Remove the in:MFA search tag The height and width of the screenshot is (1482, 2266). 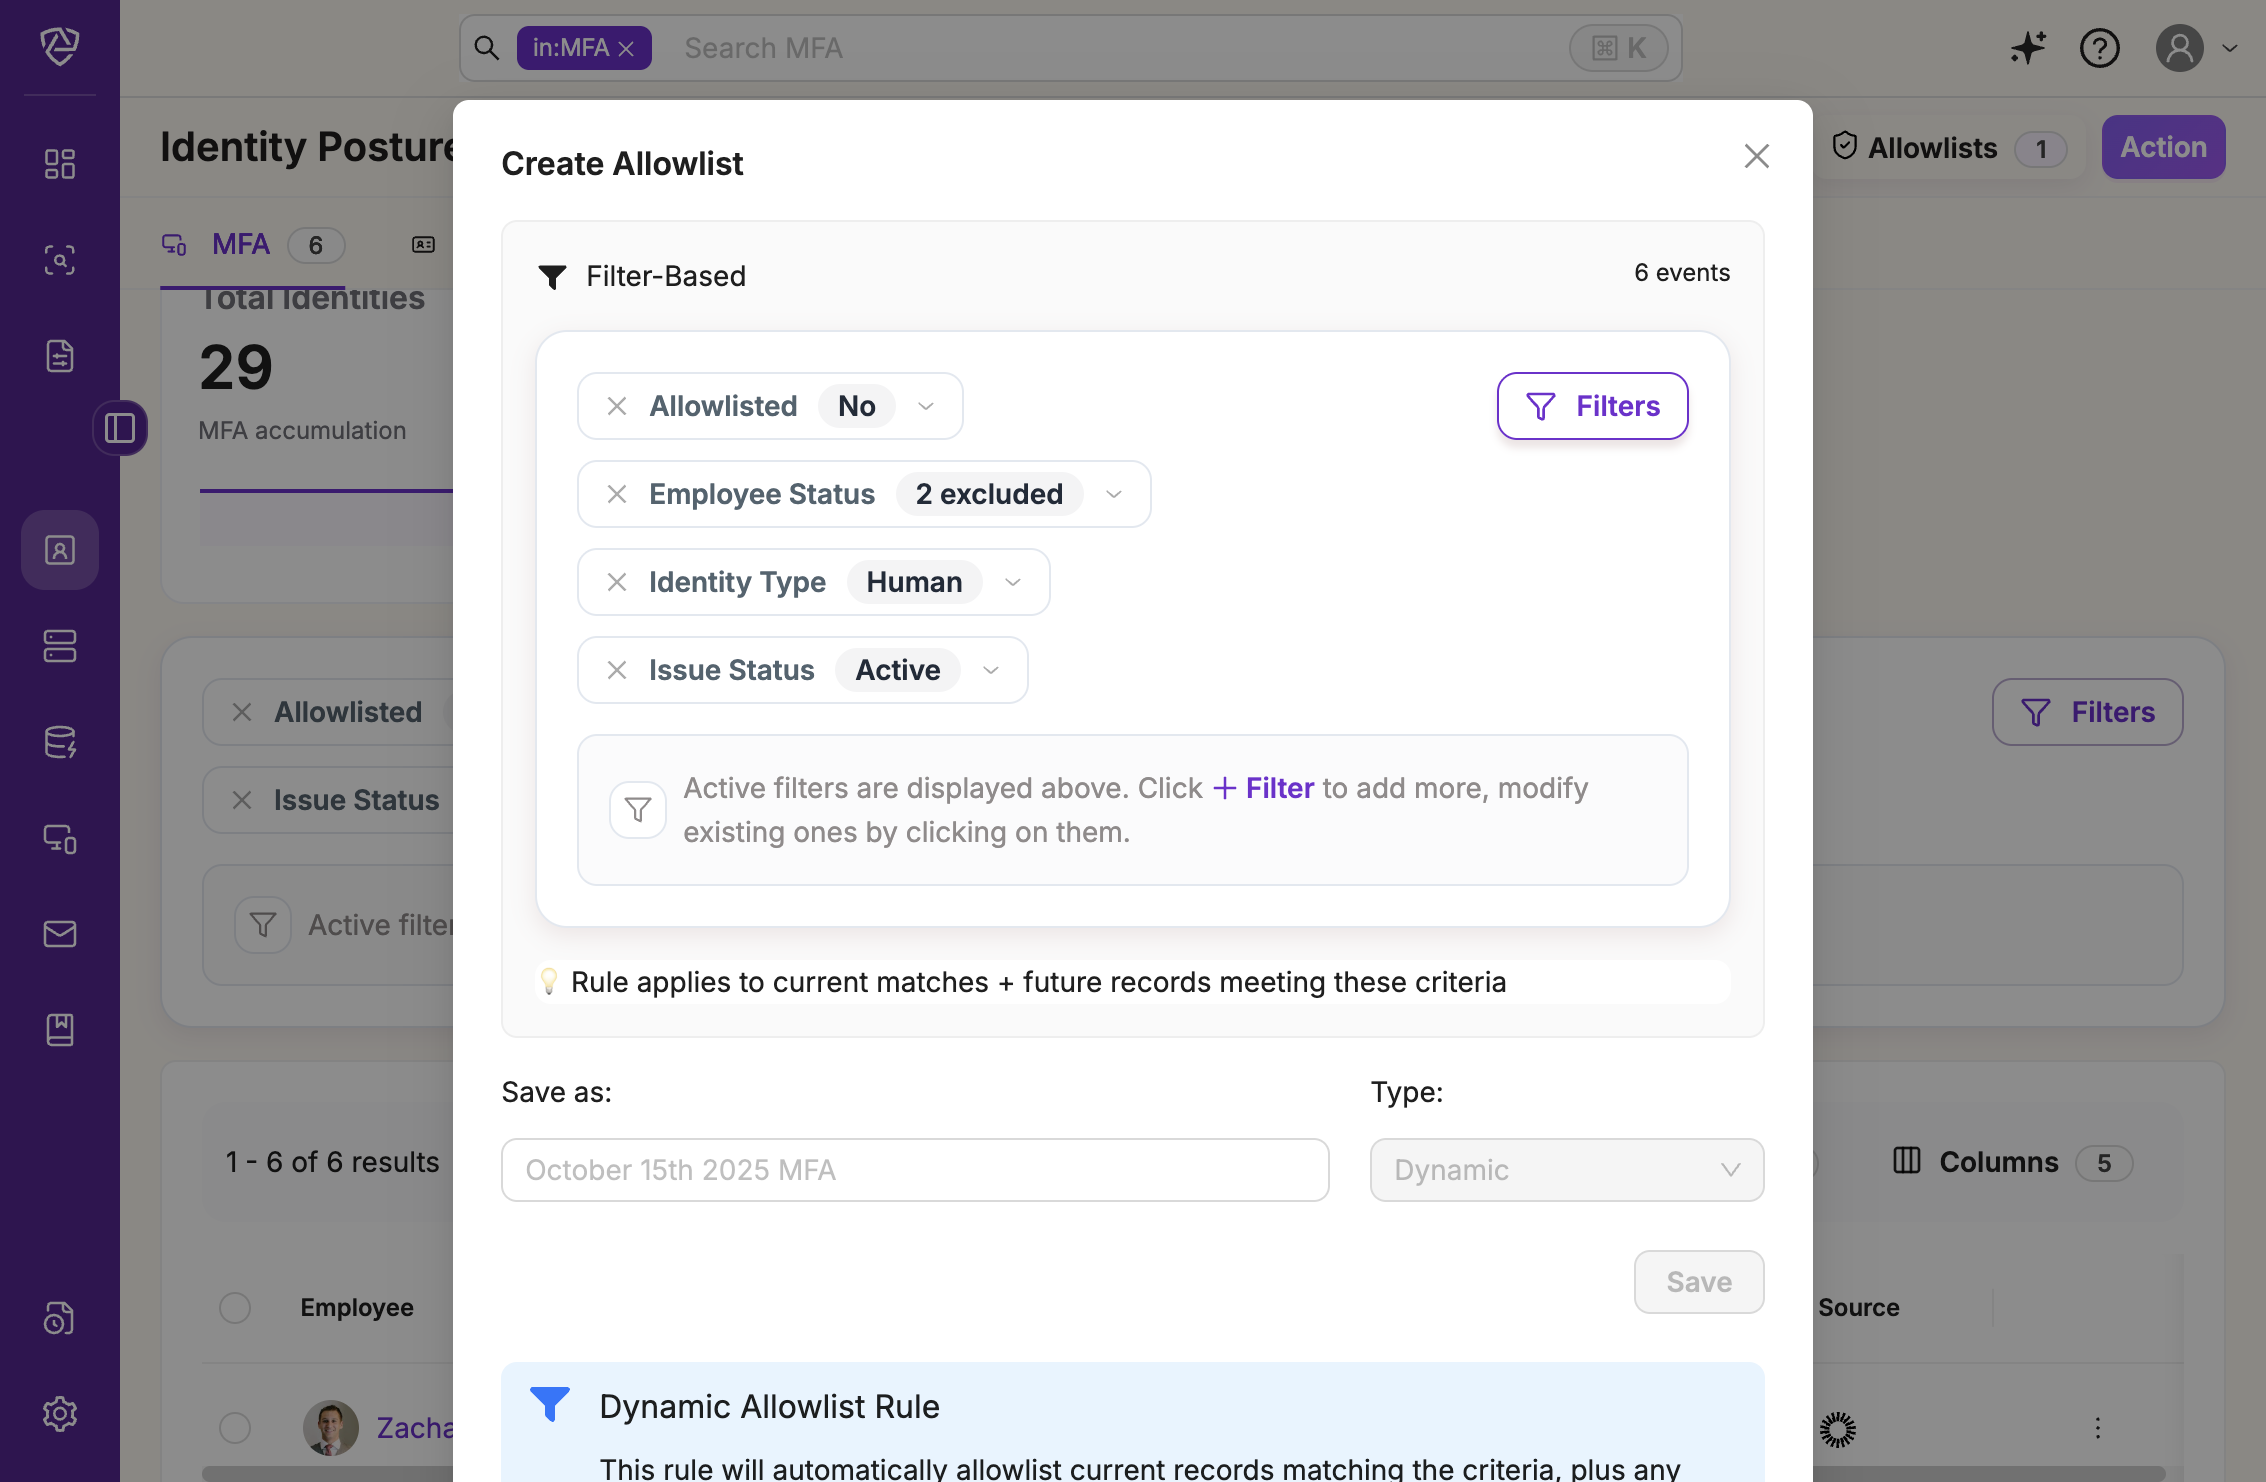[627, 49]
